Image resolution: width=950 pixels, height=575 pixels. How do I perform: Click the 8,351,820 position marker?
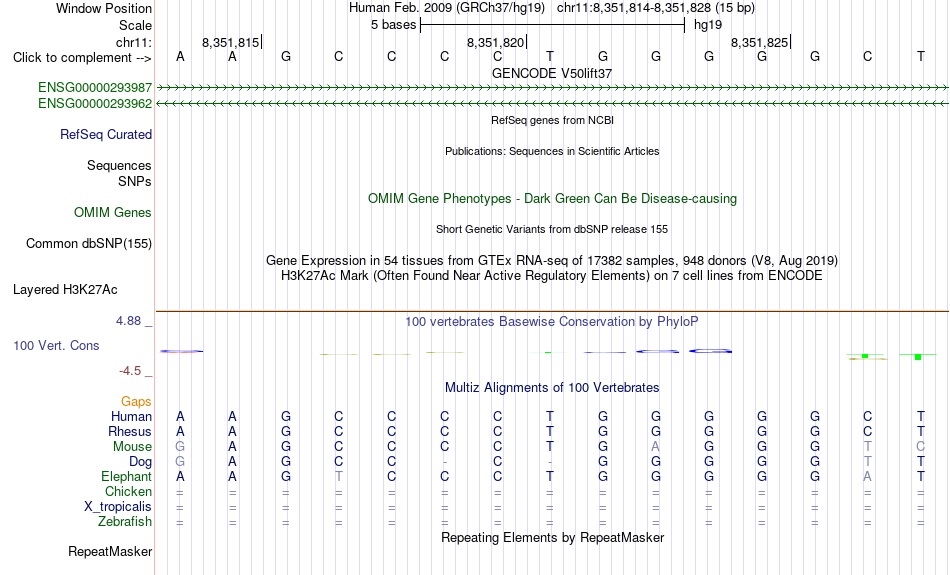496,42
